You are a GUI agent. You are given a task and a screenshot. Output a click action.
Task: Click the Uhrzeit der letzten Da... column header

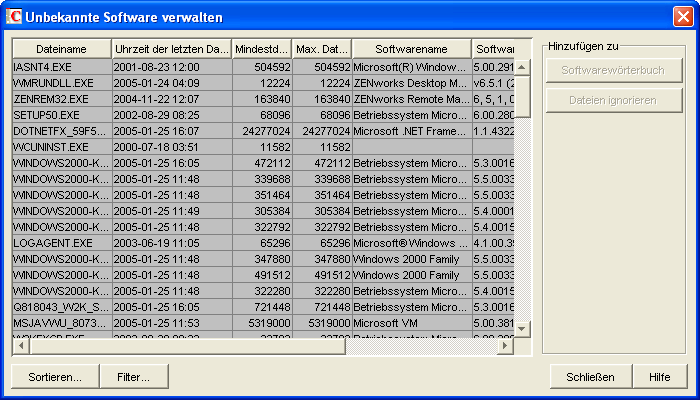[x=172, y=49]
